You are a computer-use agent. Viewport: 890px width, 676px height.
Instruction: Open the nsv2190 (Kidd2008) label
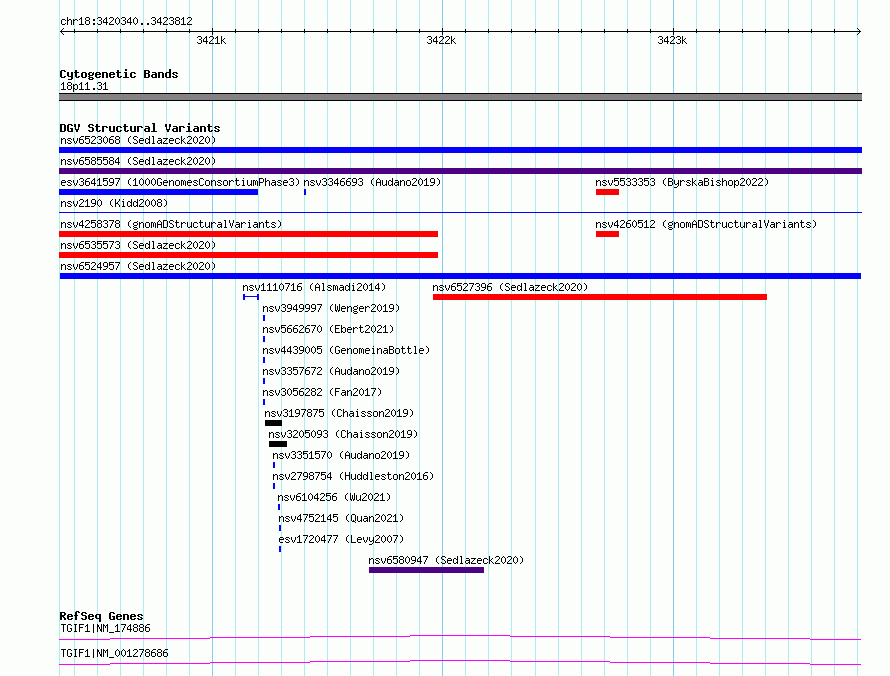pyautogui.click(x=114, y=203)
